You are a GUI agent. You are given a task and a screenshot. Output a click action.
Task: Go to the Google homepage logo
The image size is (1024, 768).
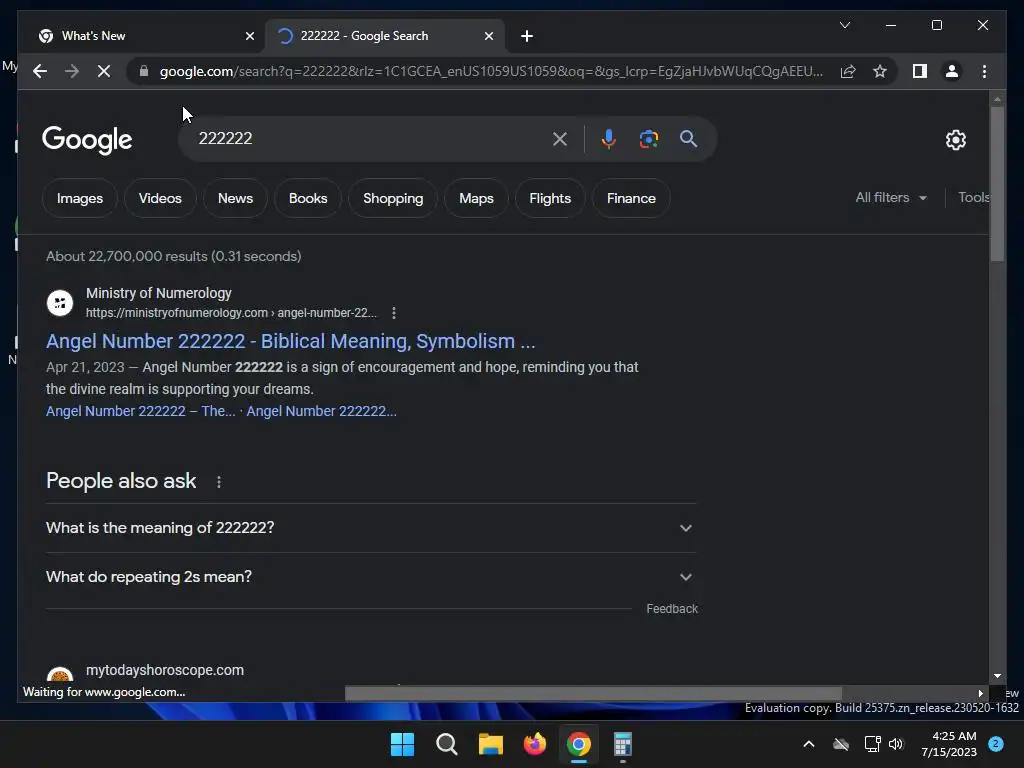pos(87,140)
